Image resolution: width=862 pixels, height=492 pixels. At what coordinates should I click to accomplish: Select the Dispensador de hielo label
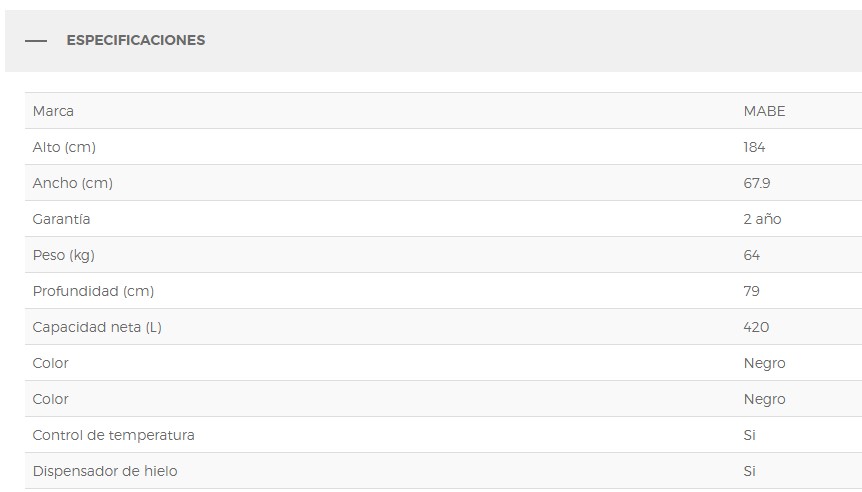(x=105, y=471)
